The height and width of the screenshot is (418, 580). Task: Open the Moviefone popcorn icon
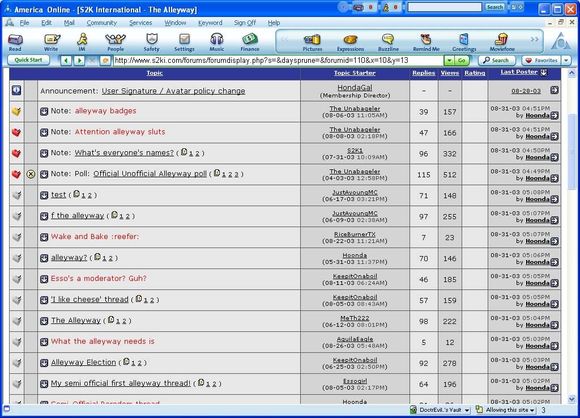click(502, 42)
